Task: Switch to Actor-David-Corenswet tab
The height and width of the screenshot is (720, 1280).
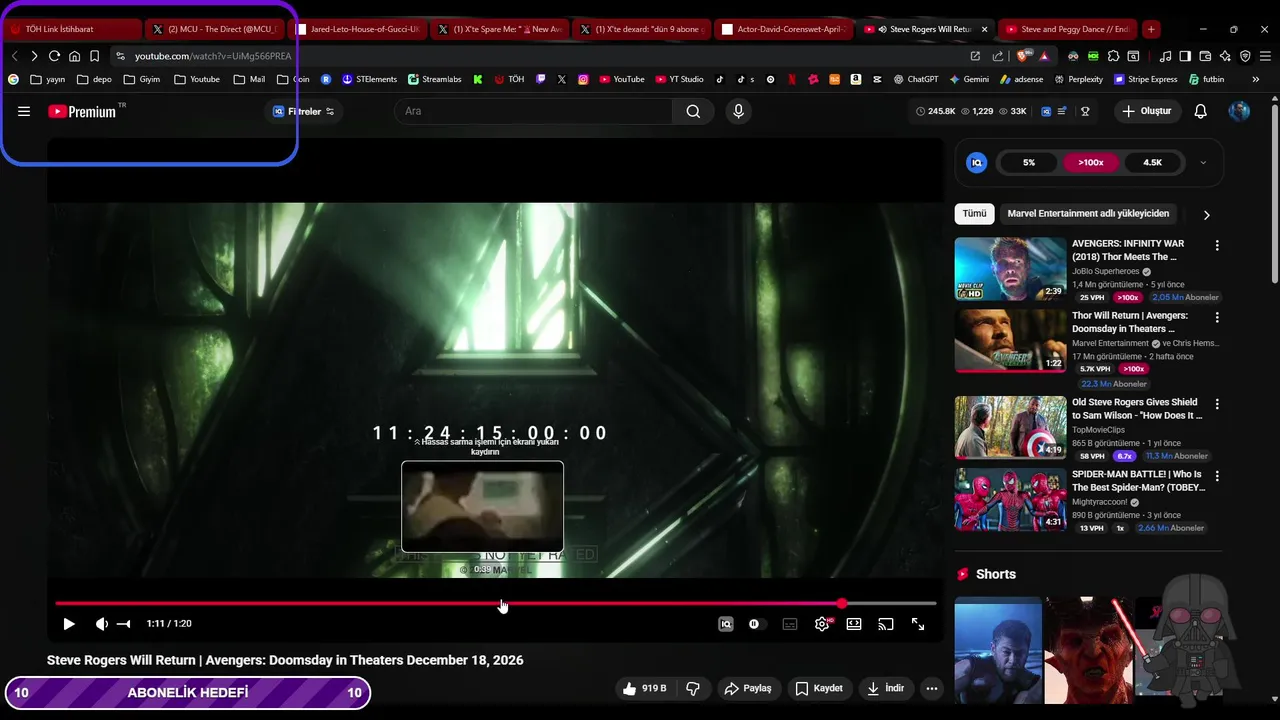Action: pos(784,29)
